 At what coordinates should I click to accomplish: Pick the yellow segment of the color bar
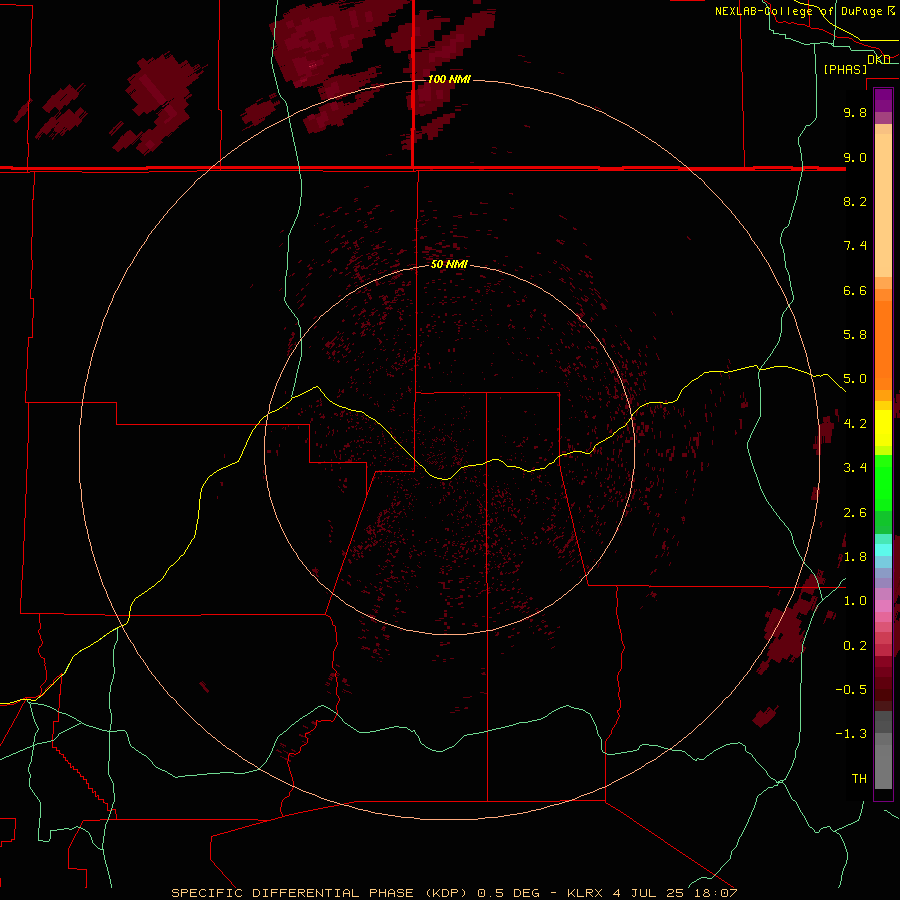(x=883, y=428)
